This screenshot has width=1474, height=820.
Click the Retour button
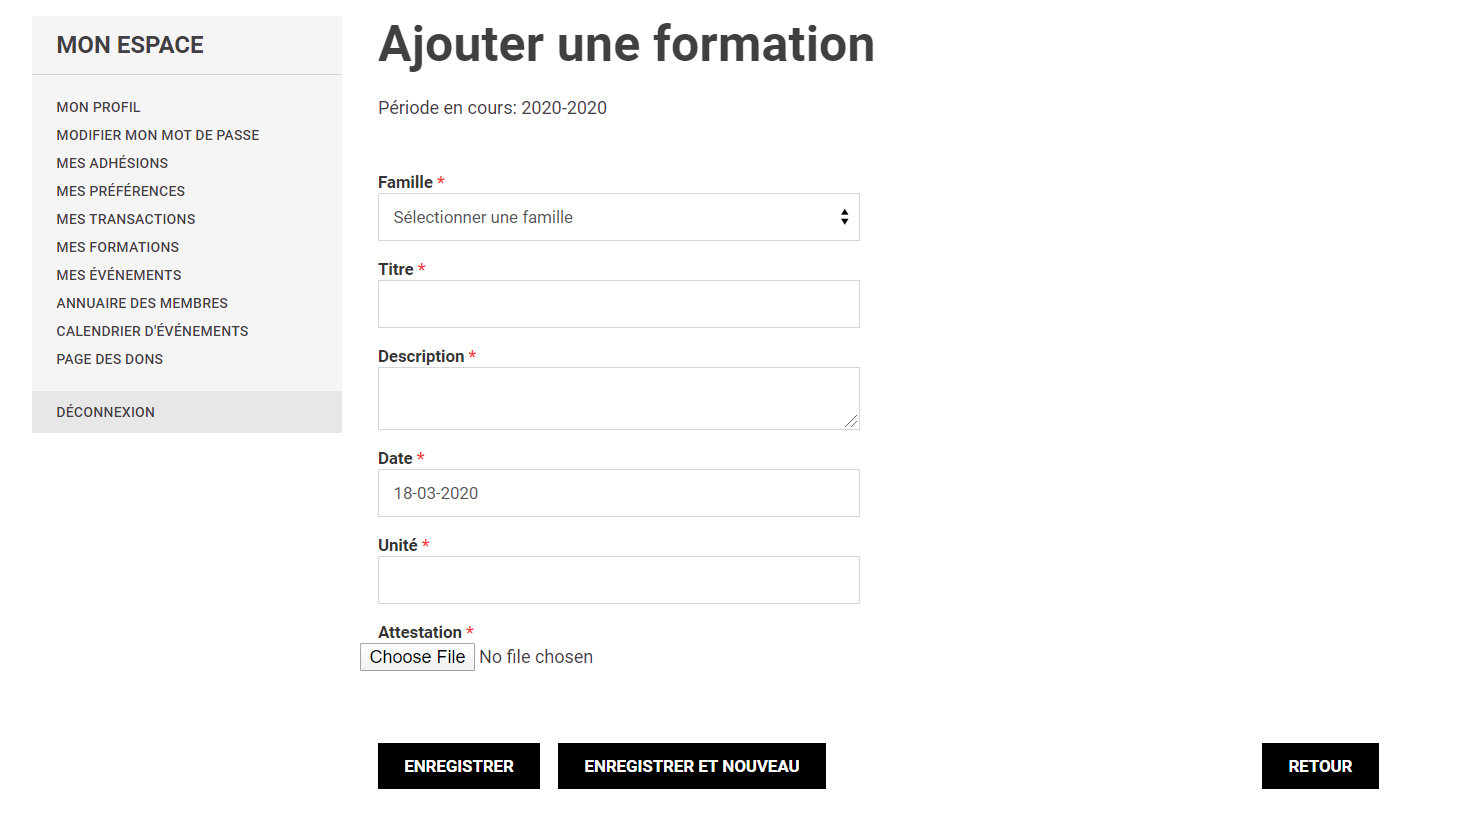coord(1320,766)
